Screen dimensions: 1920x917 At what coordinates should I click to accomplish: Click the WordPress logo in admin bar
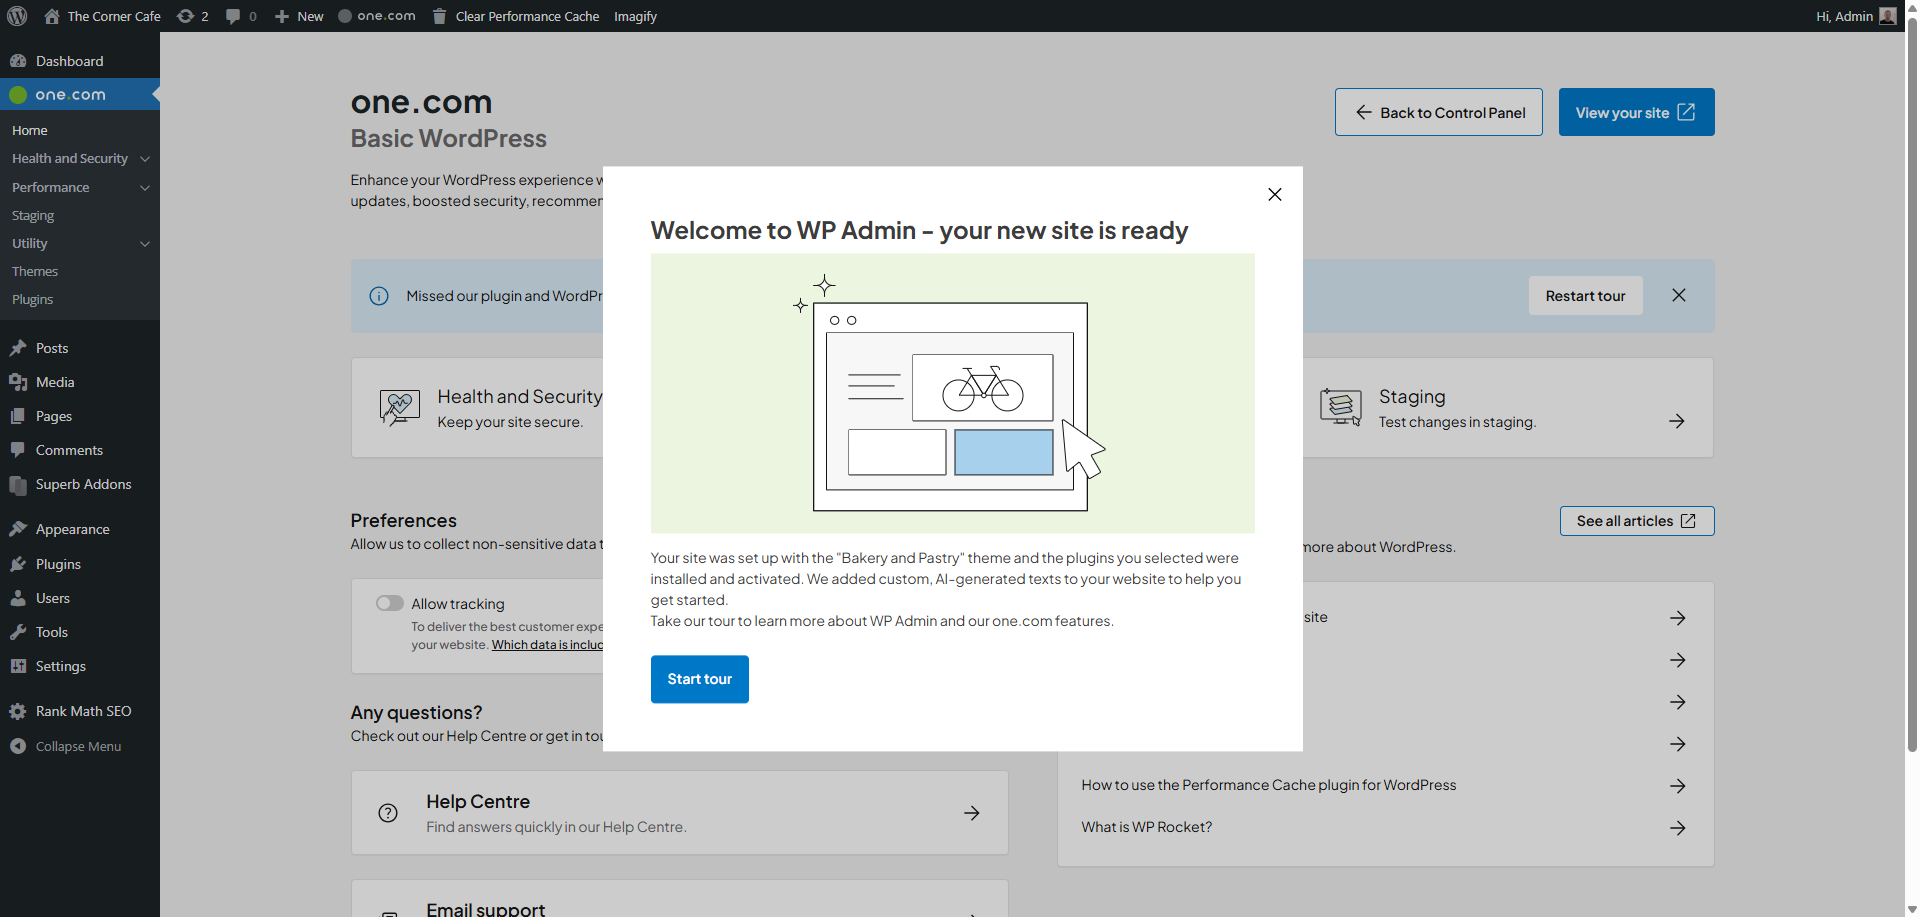(17, 16)
